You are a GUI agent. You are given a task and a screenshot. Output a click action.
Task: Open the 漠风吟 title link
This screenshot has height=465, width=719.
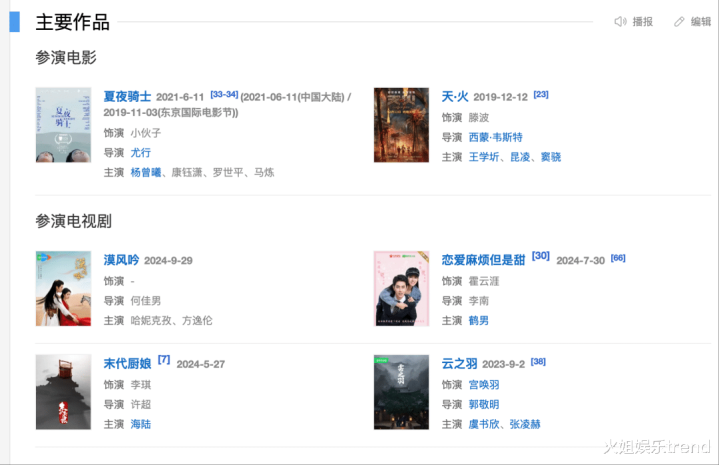121,260
